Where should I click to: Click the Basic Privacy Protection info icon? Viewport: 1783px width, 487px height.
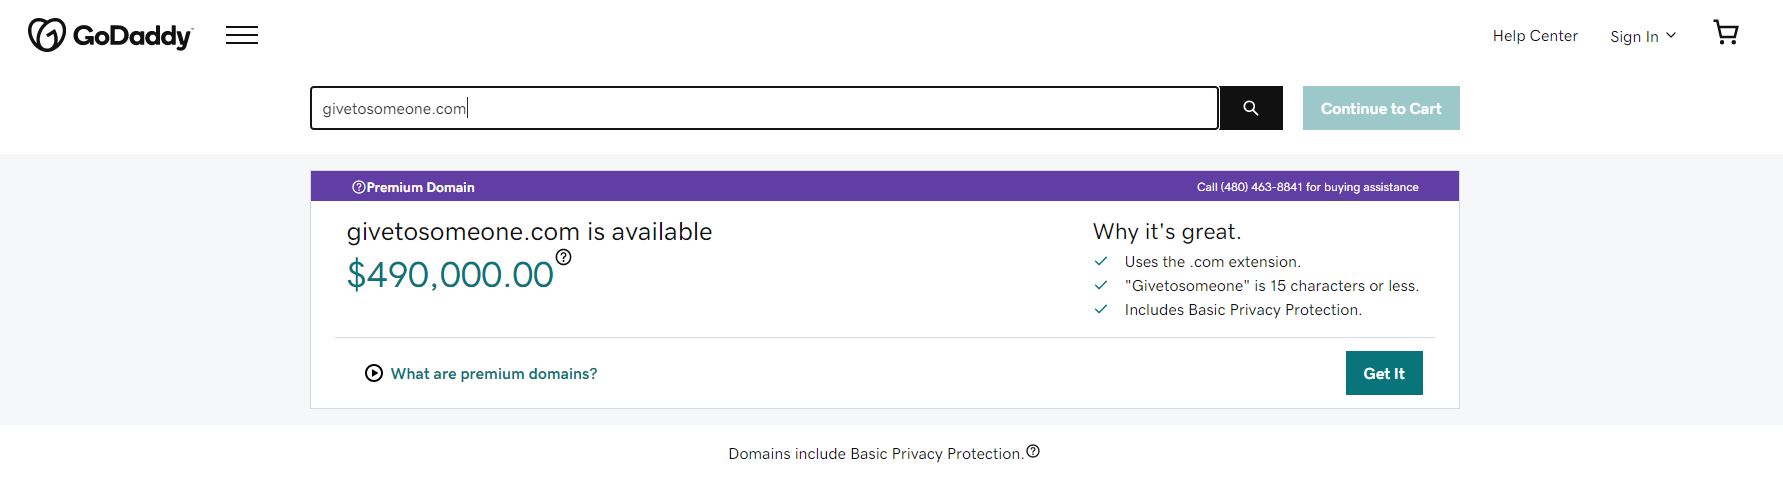coord(1033,451)
